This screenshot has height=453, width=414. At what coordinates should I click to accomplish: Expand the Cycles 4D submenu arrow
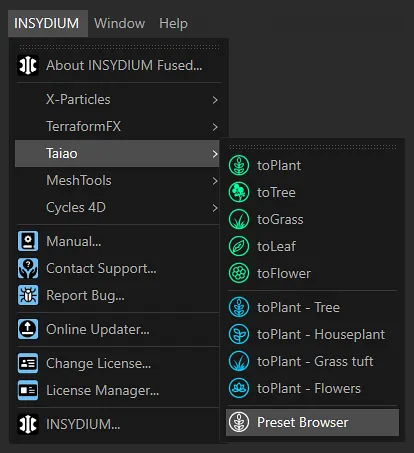click(x=215, y=208)
